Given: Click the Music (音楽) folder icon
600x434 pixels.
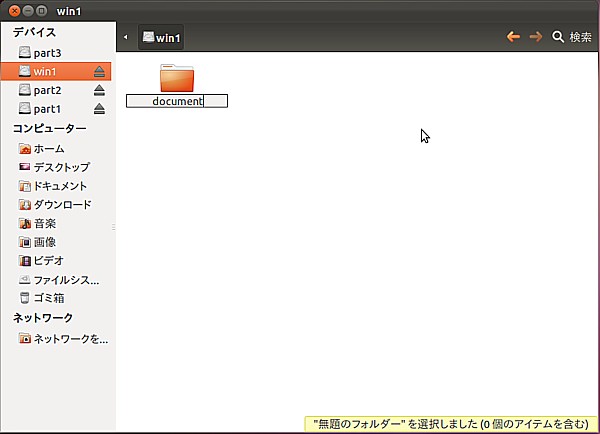Looking at the screenshot, I should (x=24, y=224).
